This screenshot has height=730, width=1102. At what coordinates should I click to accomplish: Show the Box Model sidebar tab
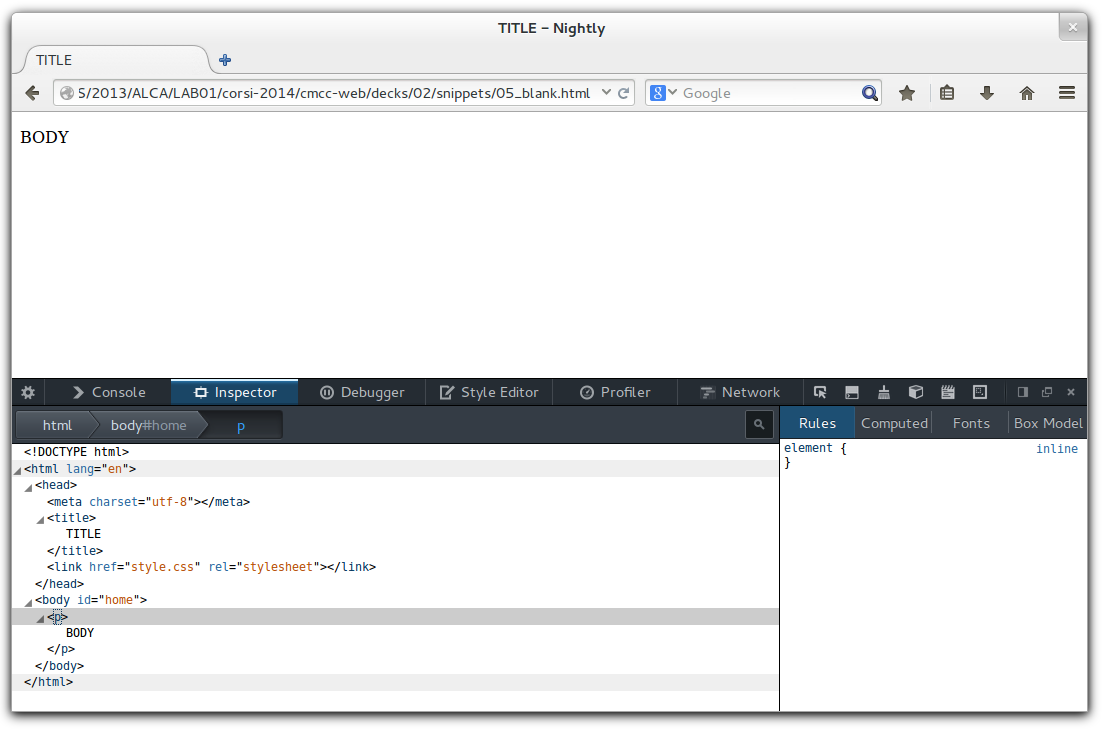pyautogui.click(x=1048, y=423)
